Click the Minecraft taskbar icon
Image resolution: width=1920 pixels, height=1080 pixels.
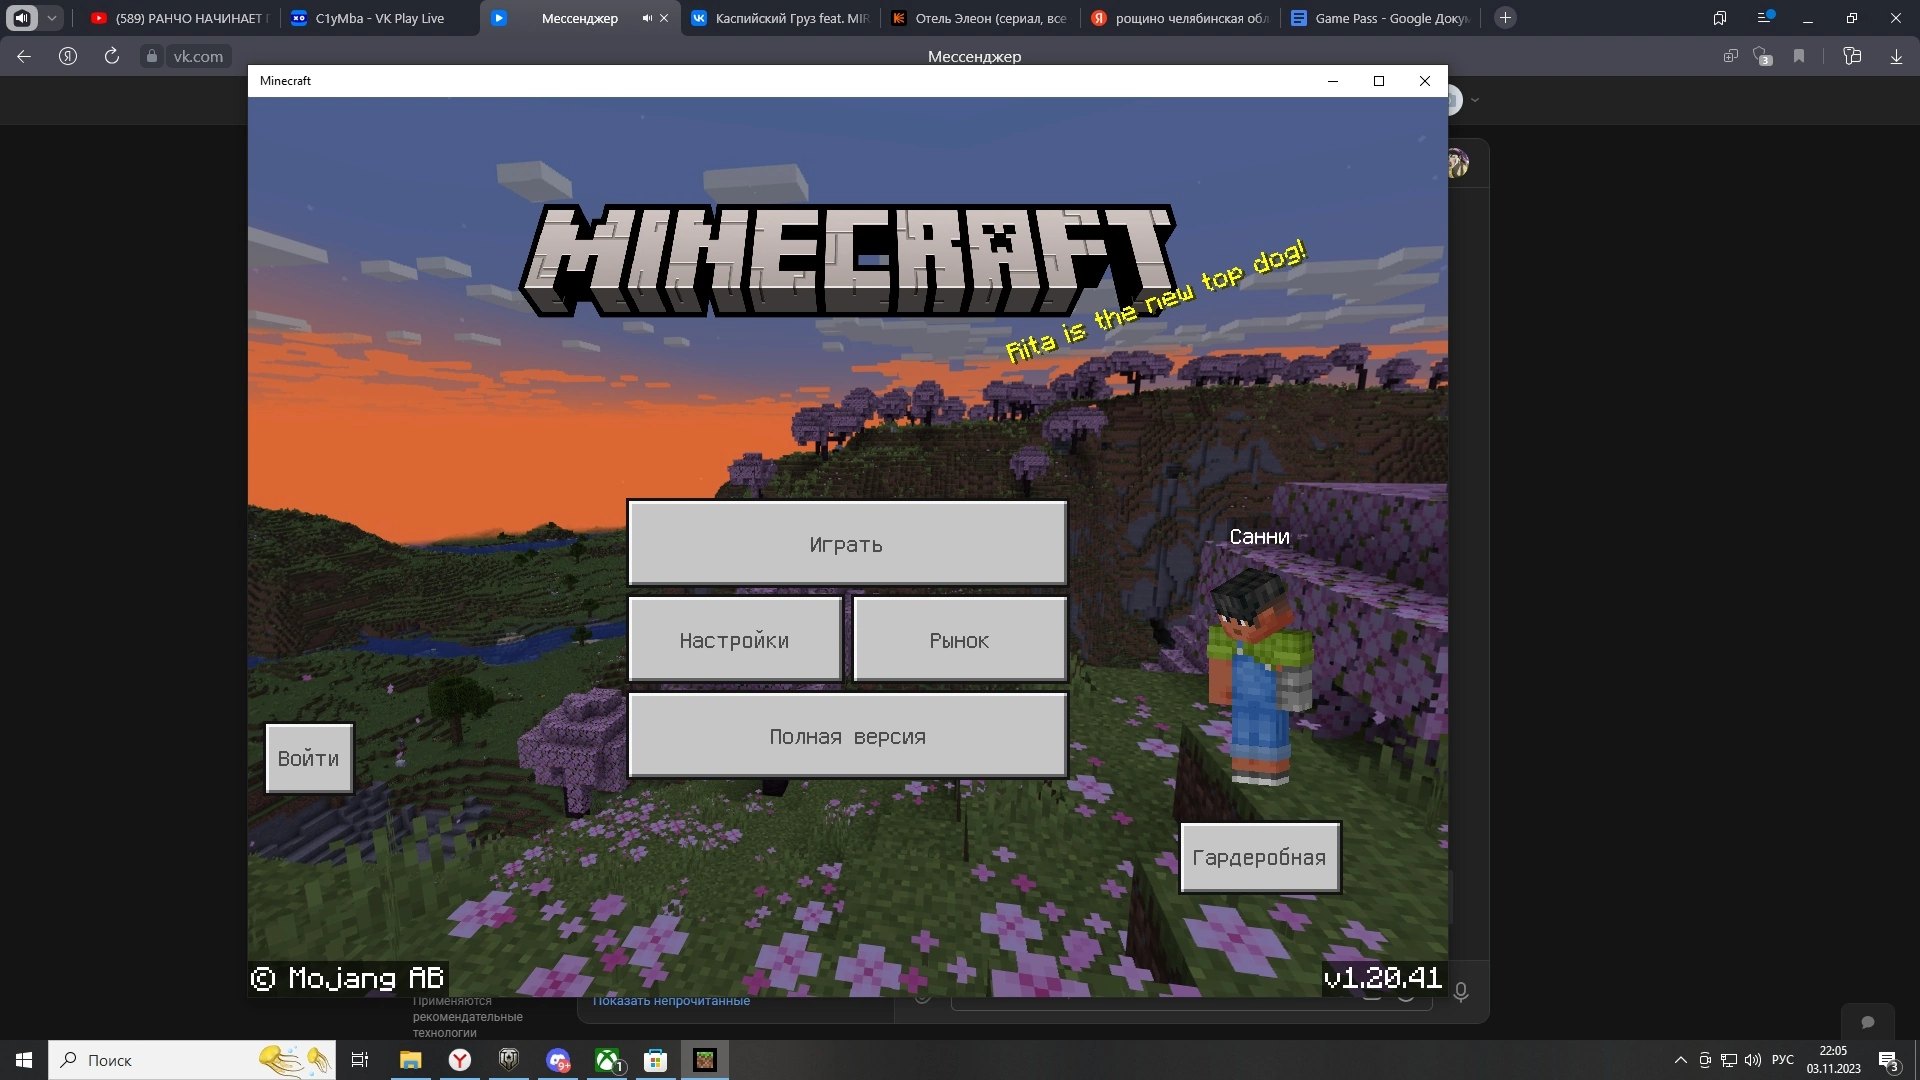pos(705,1060)
